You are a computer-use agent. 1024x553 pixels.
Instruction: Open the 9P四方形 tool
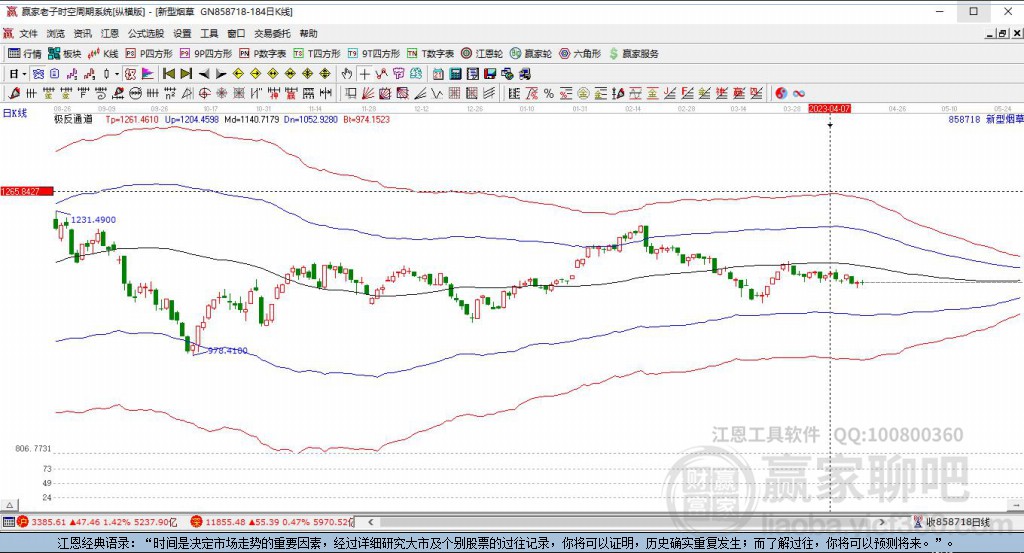[x=206, y=54]
